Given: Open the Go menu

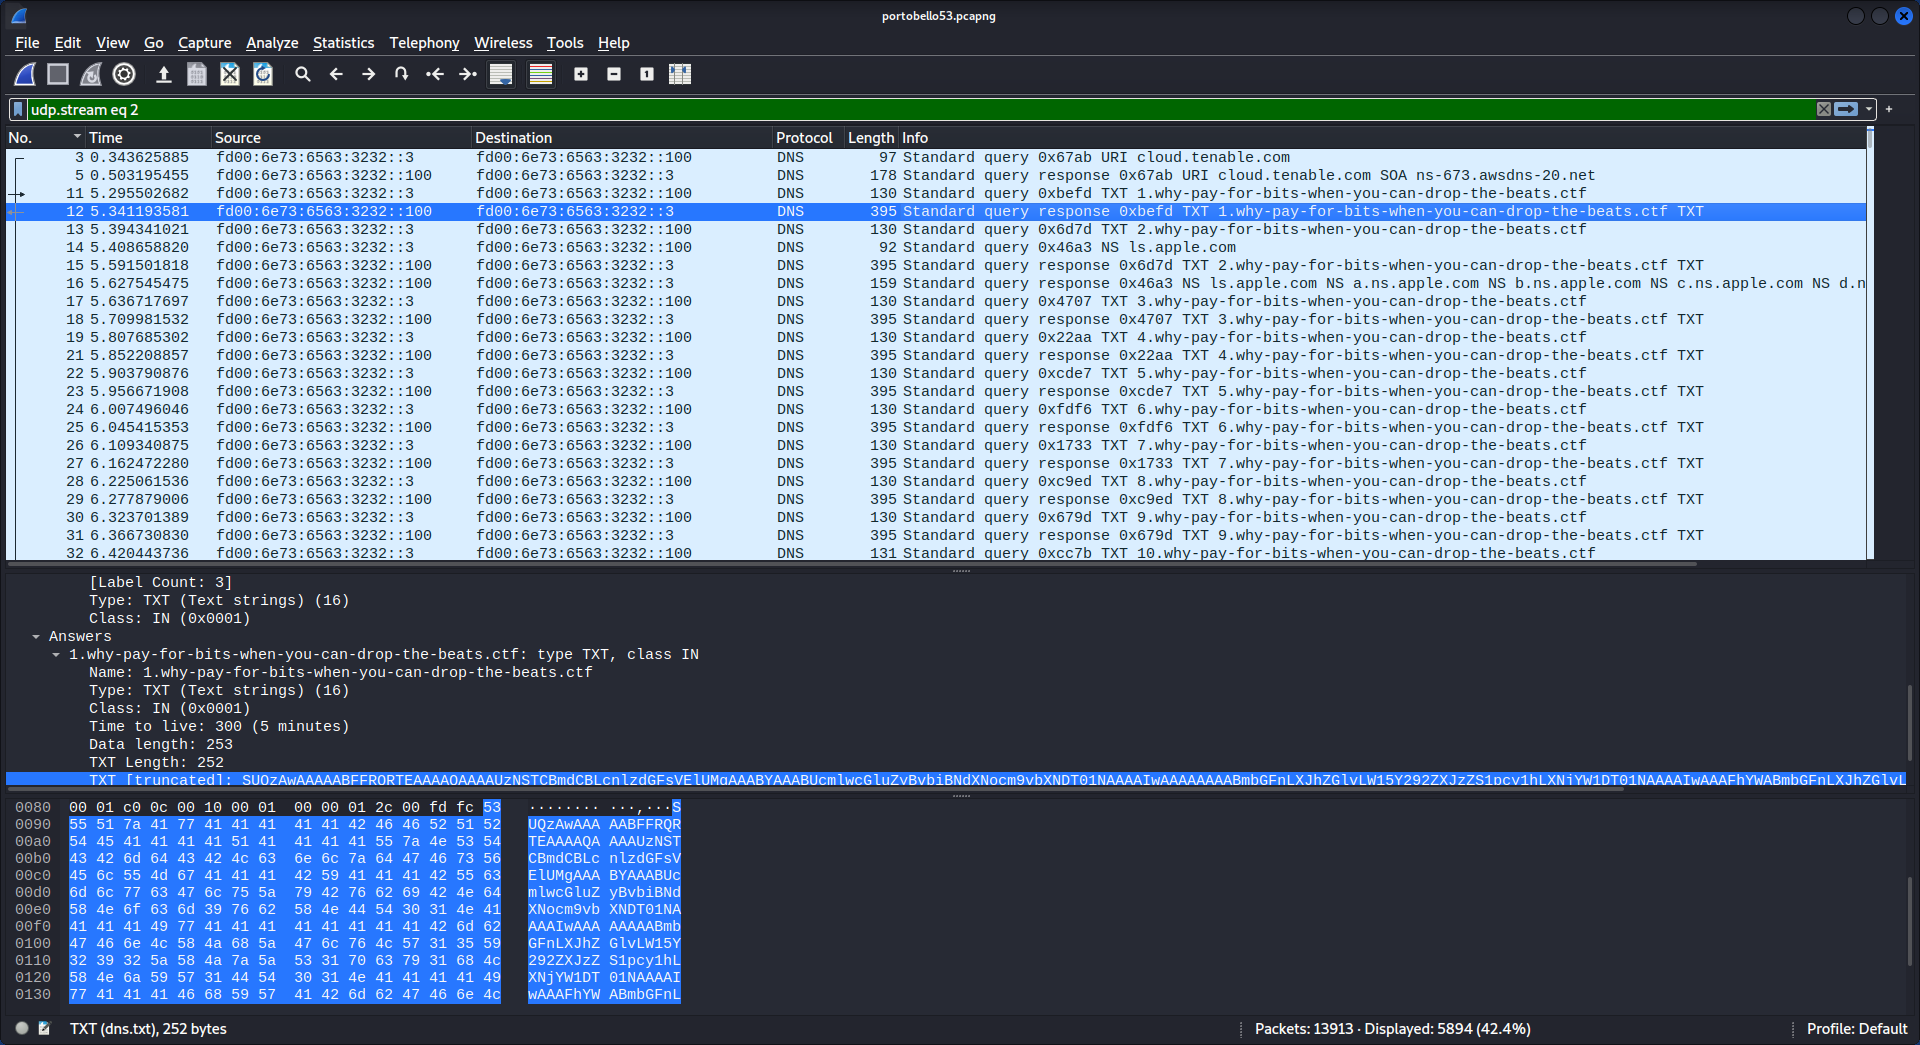Looking at the screenshot, I should click(x=153, y=43).
